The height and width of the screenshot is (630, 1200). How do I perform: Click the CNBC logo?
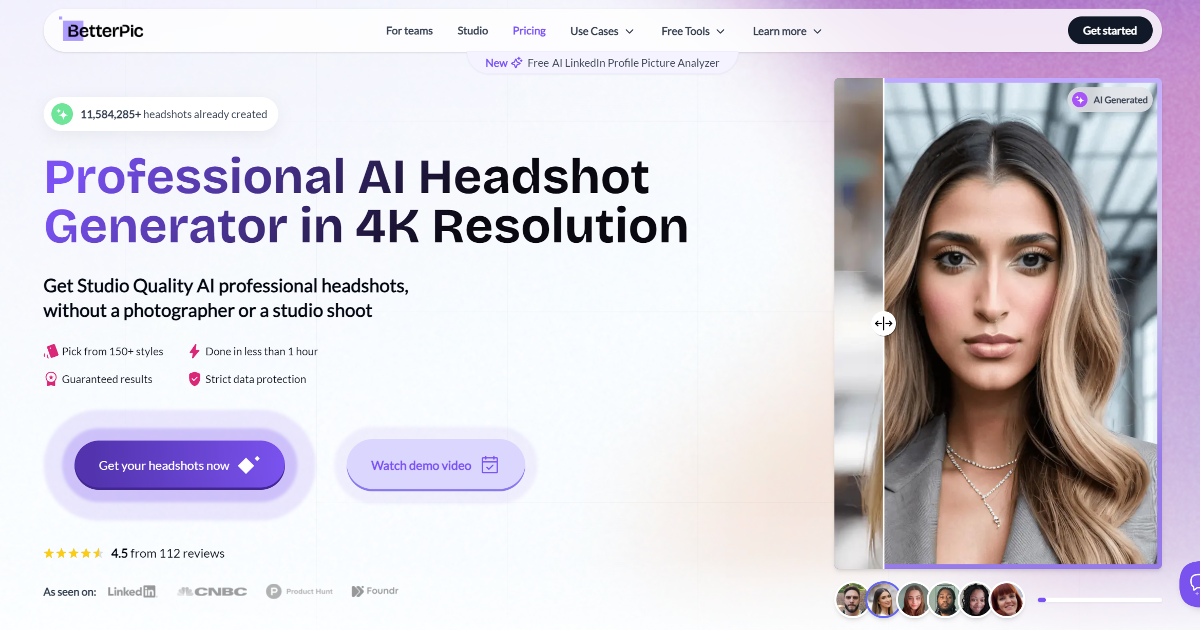(212, 591)
